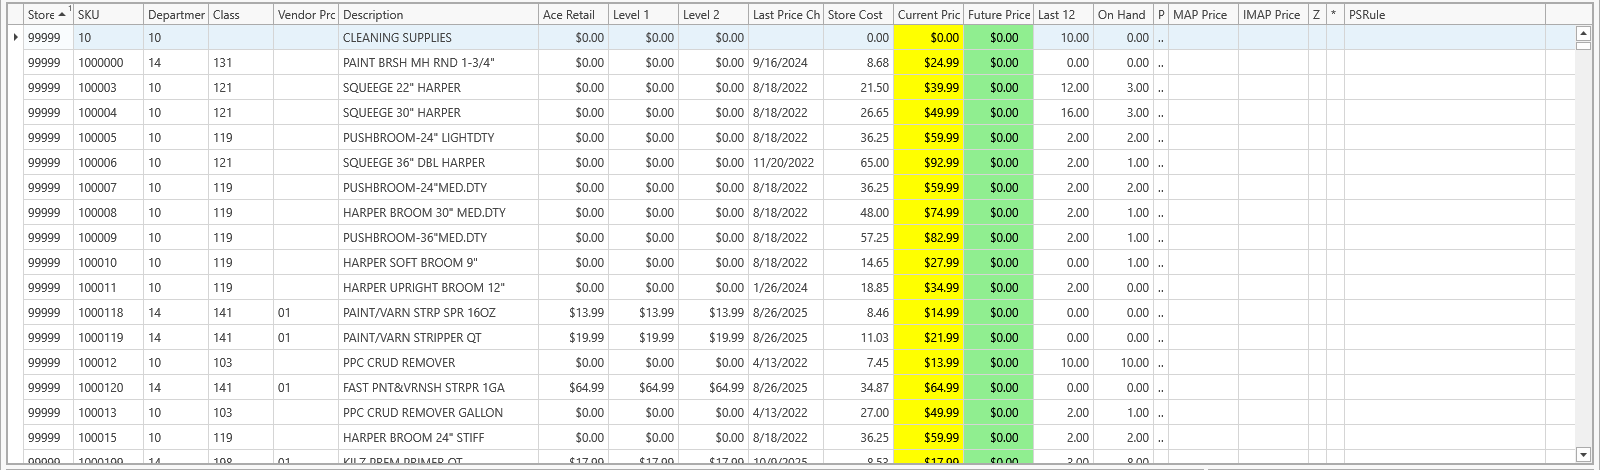Screen dimensions: 1600x470
Task: Select the yellow $24.99 current price cell
Action: click(x=928, y=63)
